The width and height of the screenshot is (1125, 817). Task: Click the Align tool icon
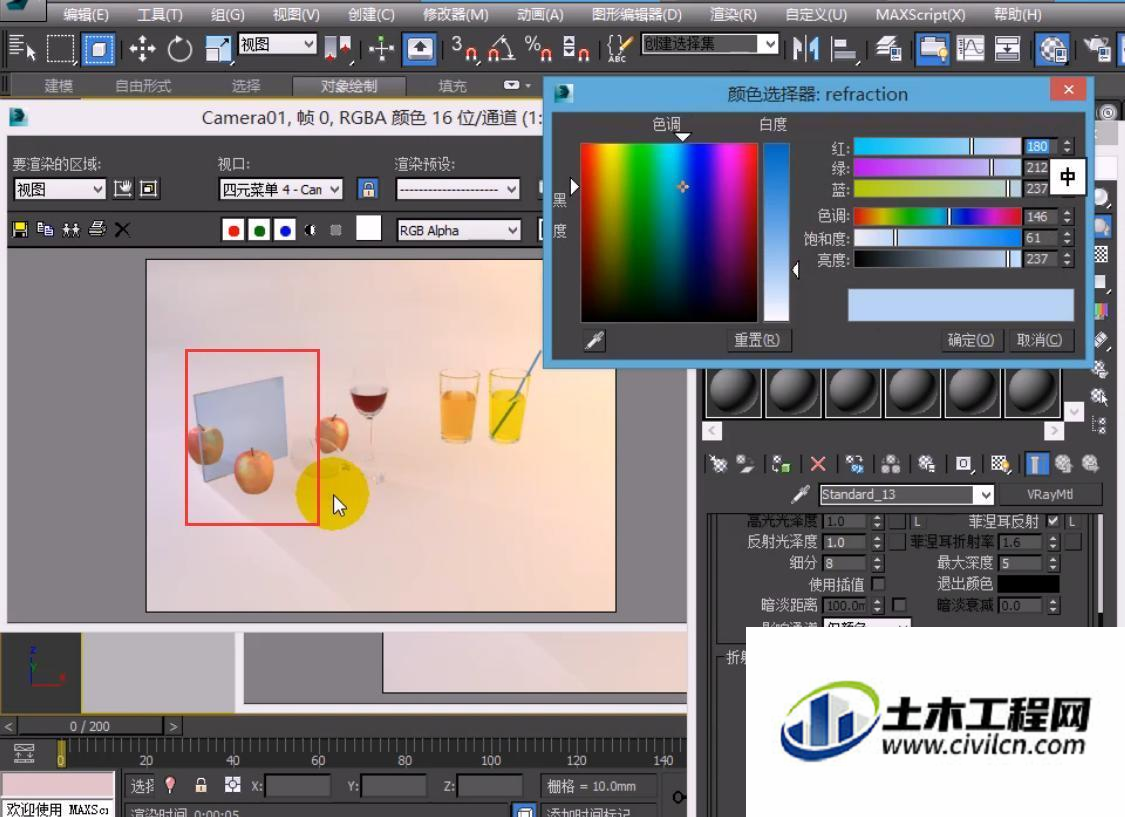tap(844, 49)
